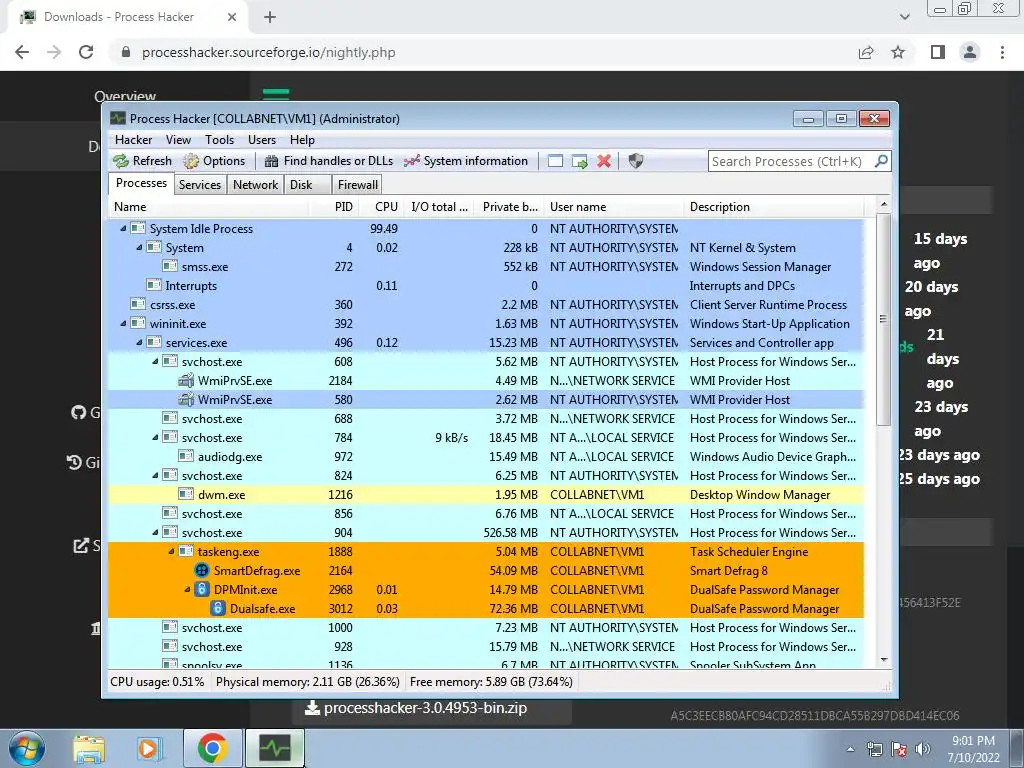This screenshot has height=768, width=1024.
Task: Click the browser share icon
Action: pos(866,52)
